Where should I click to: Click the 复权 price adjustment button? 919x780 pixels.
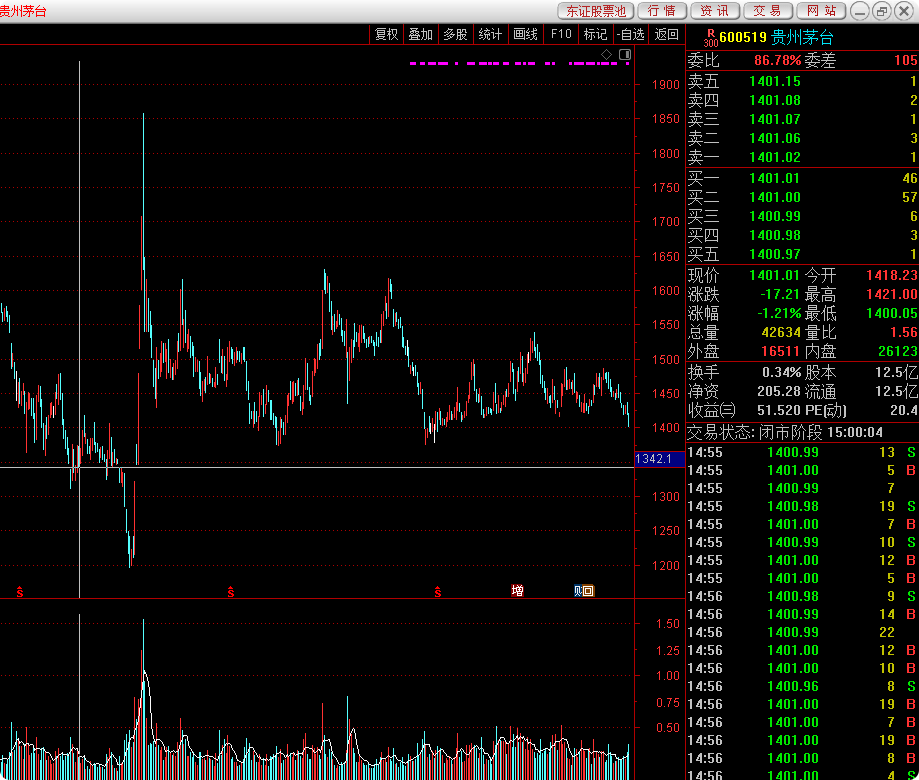[386, 35]
